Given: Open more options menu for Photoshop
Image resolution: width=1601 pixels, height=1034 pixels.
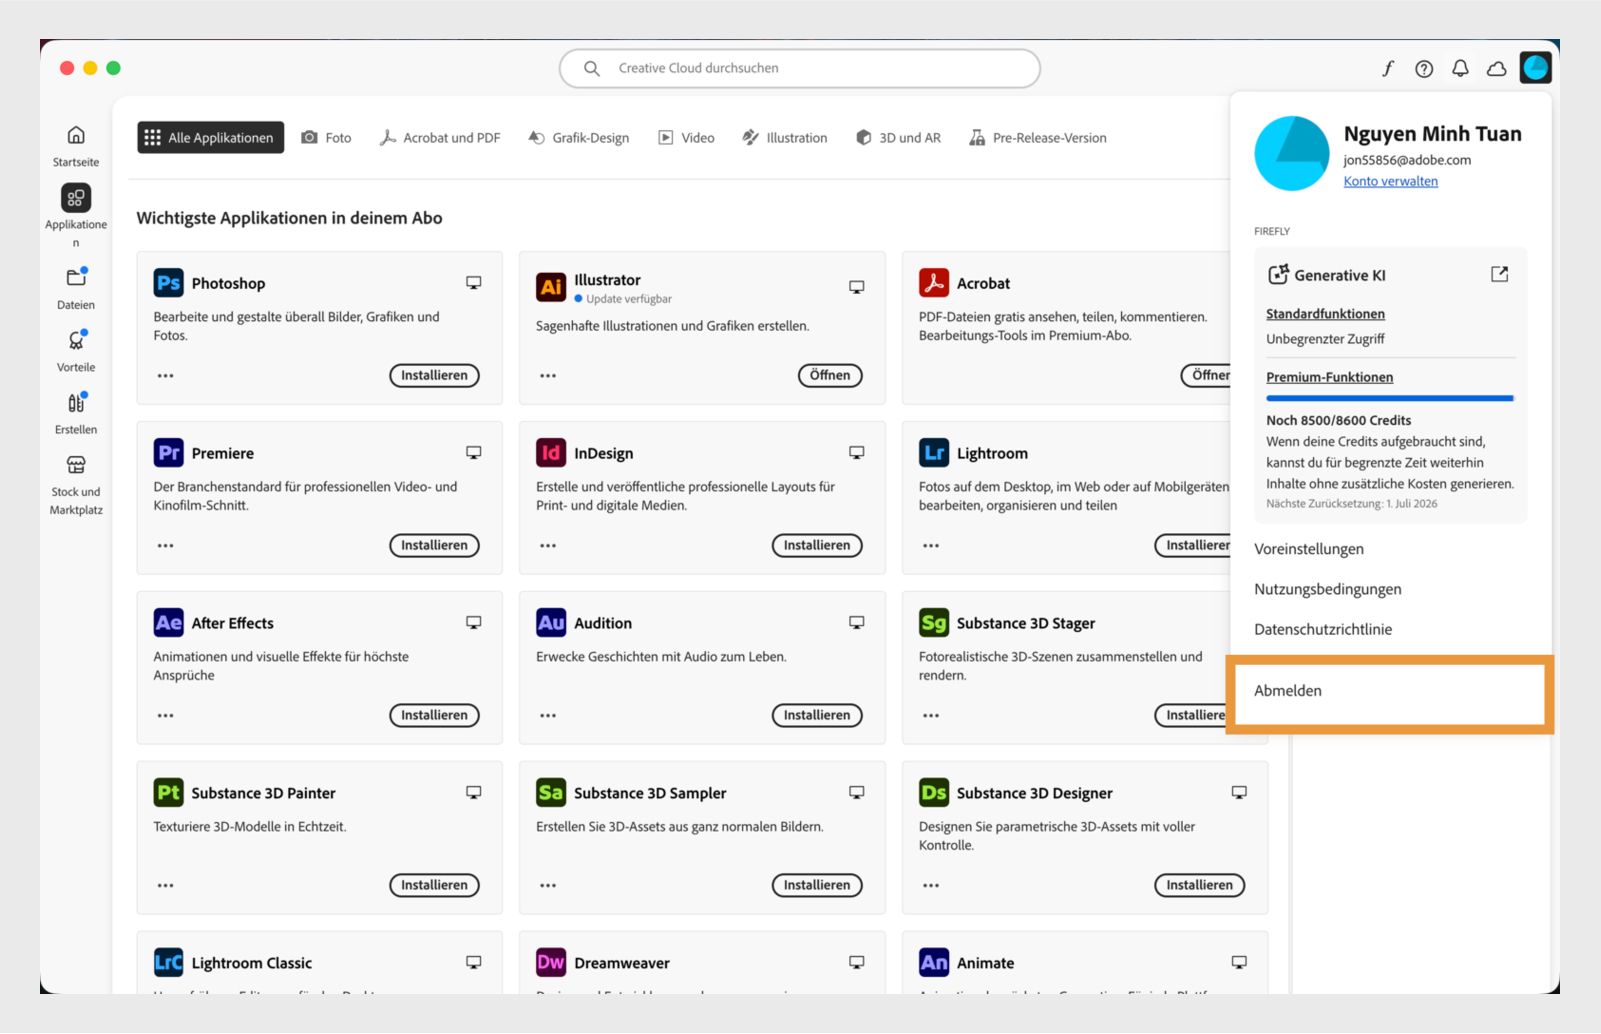Looking at the screenshot, I should 166,376.
